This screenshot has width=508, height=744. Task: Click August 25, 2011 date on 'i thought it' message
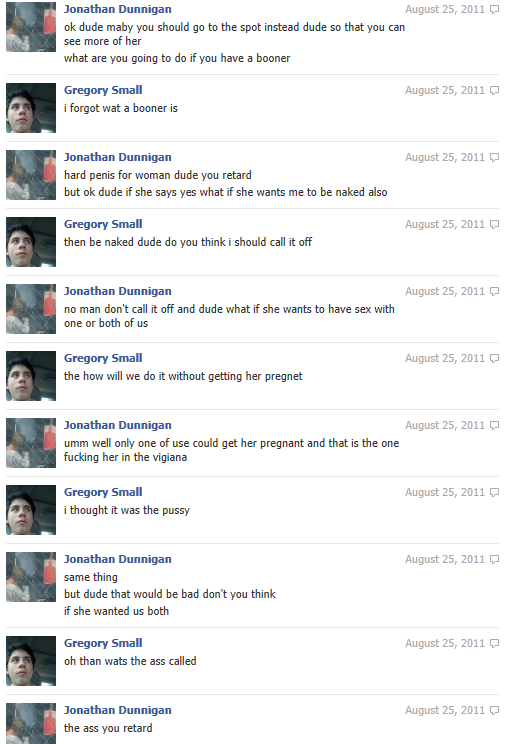[444, 493]
